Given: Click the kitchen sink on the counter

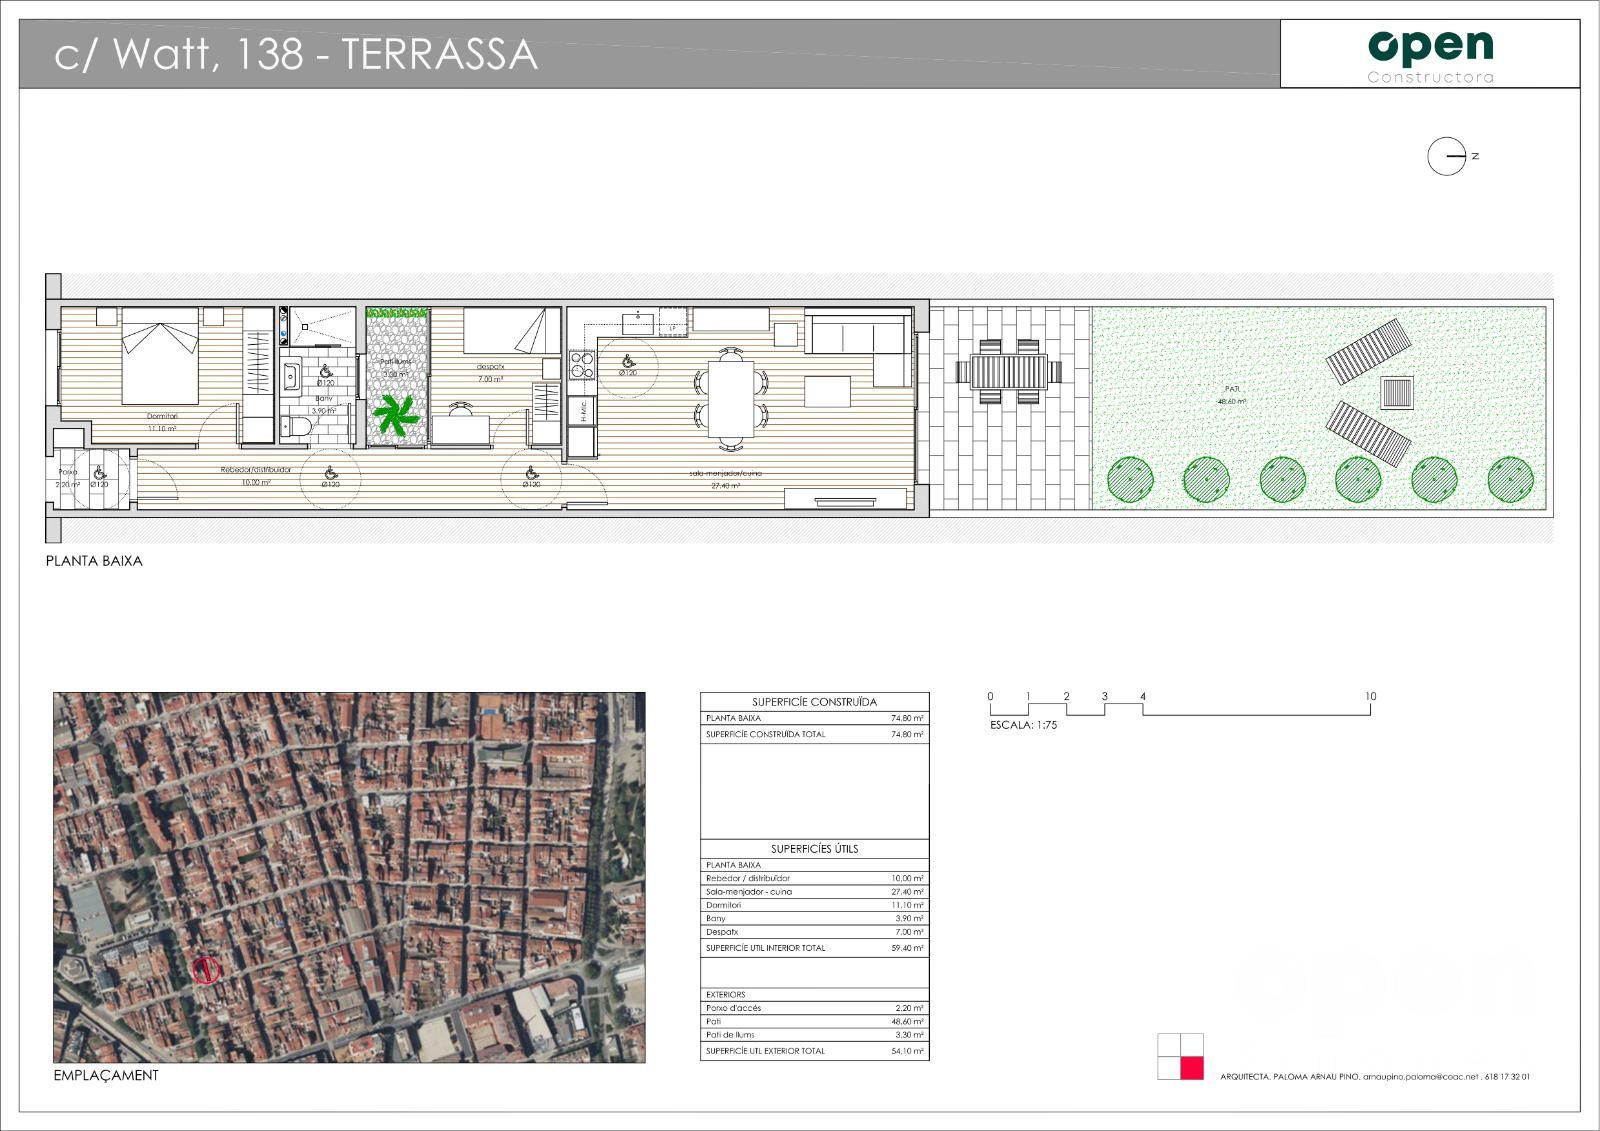Looking at the screenshot, I should 638,322.
